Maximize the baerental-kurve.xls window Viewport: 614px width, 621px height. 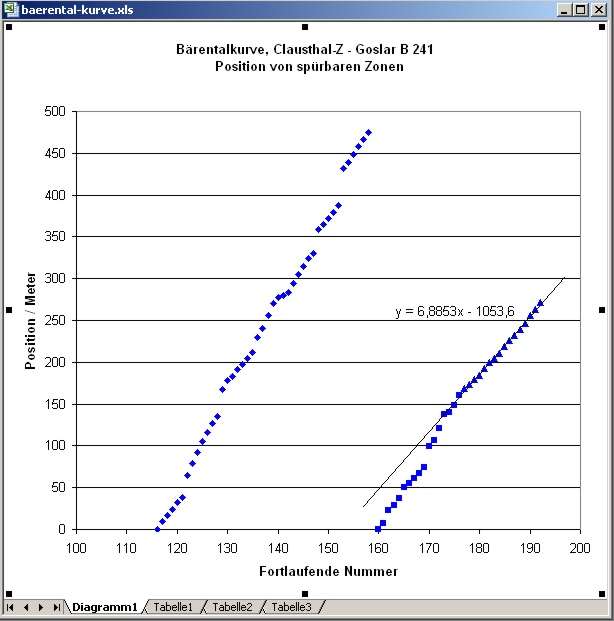[581, 10]
